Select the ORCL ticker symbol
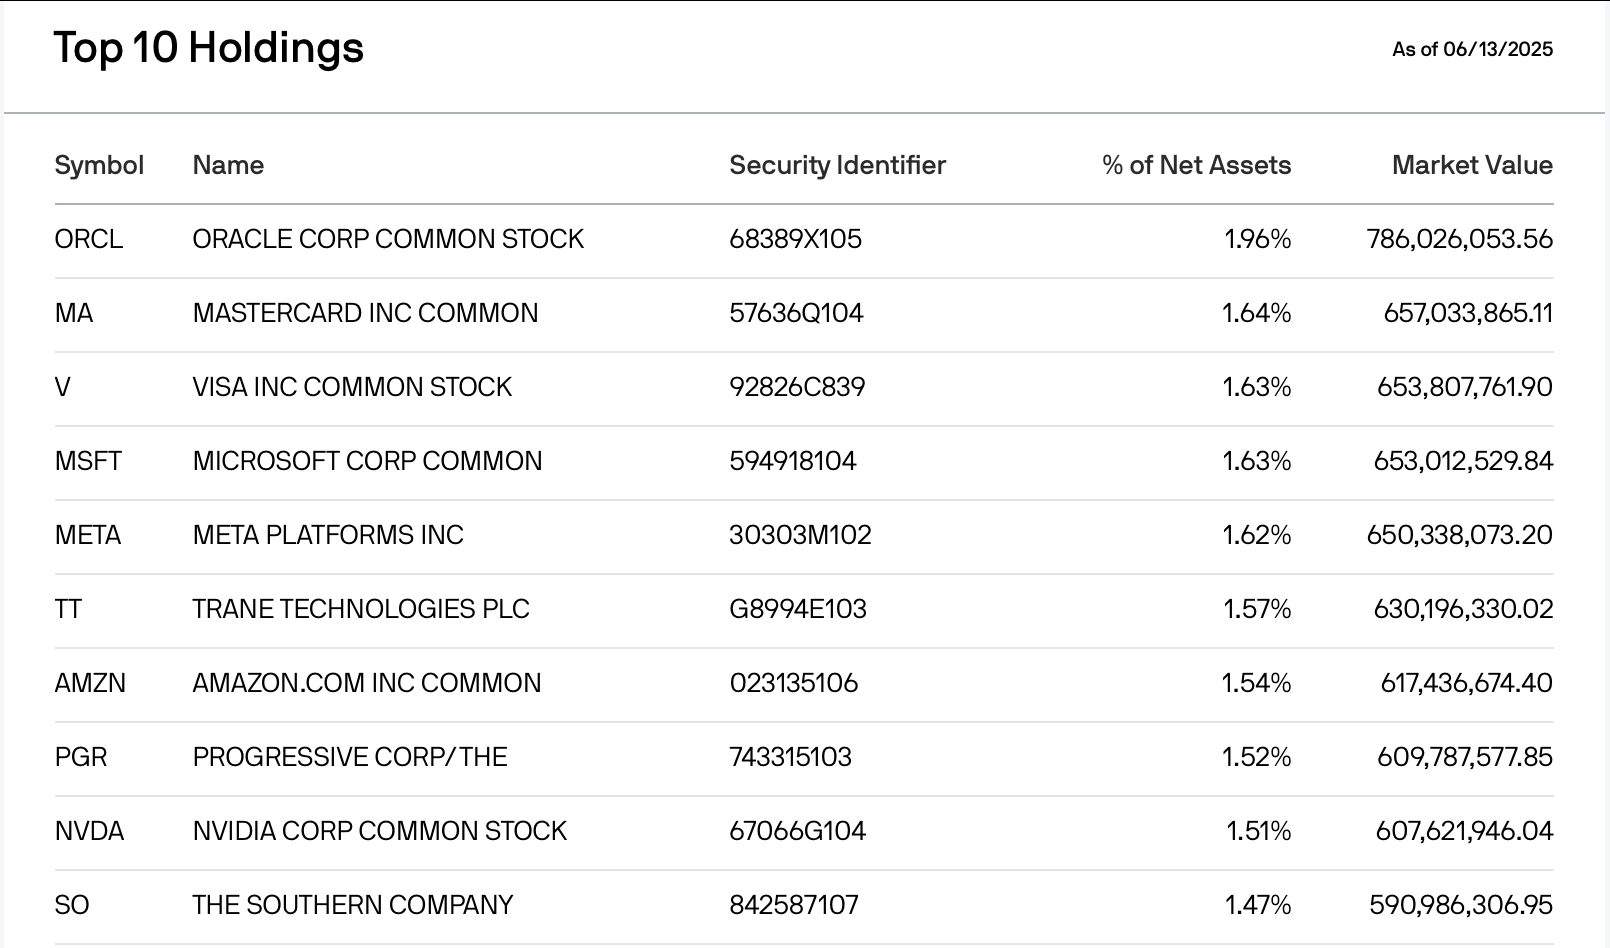The image size is (1610, 948). pyautogui.click(x=89, y=239)
